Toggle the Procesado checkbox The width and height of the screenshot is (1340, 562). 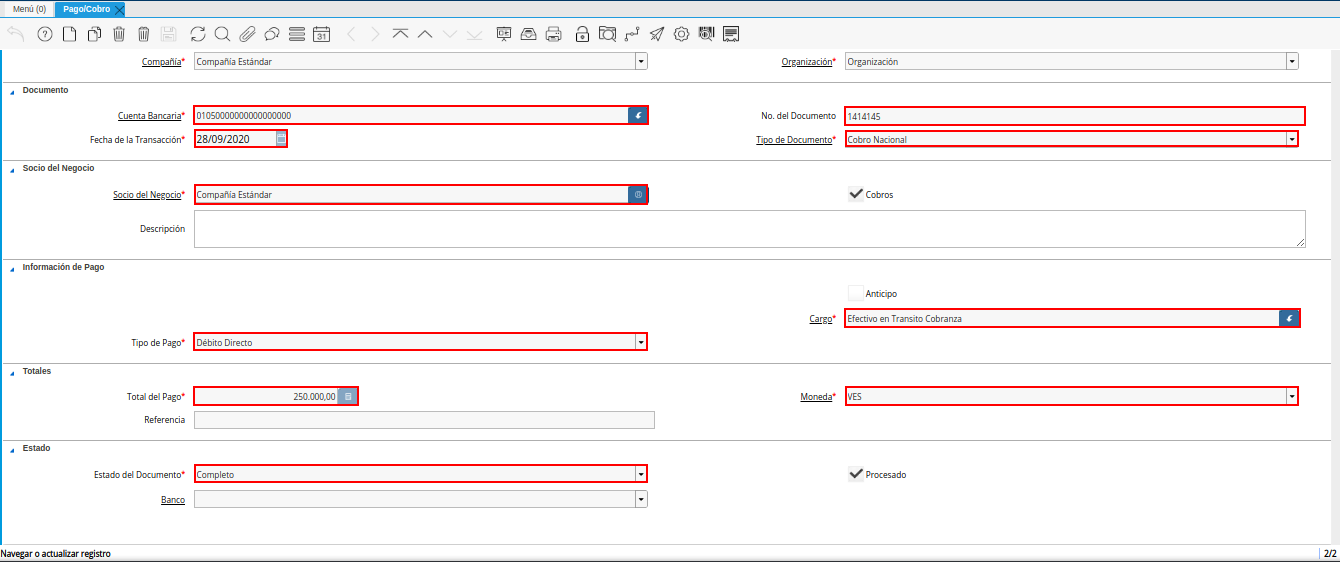tap(856, 474)
